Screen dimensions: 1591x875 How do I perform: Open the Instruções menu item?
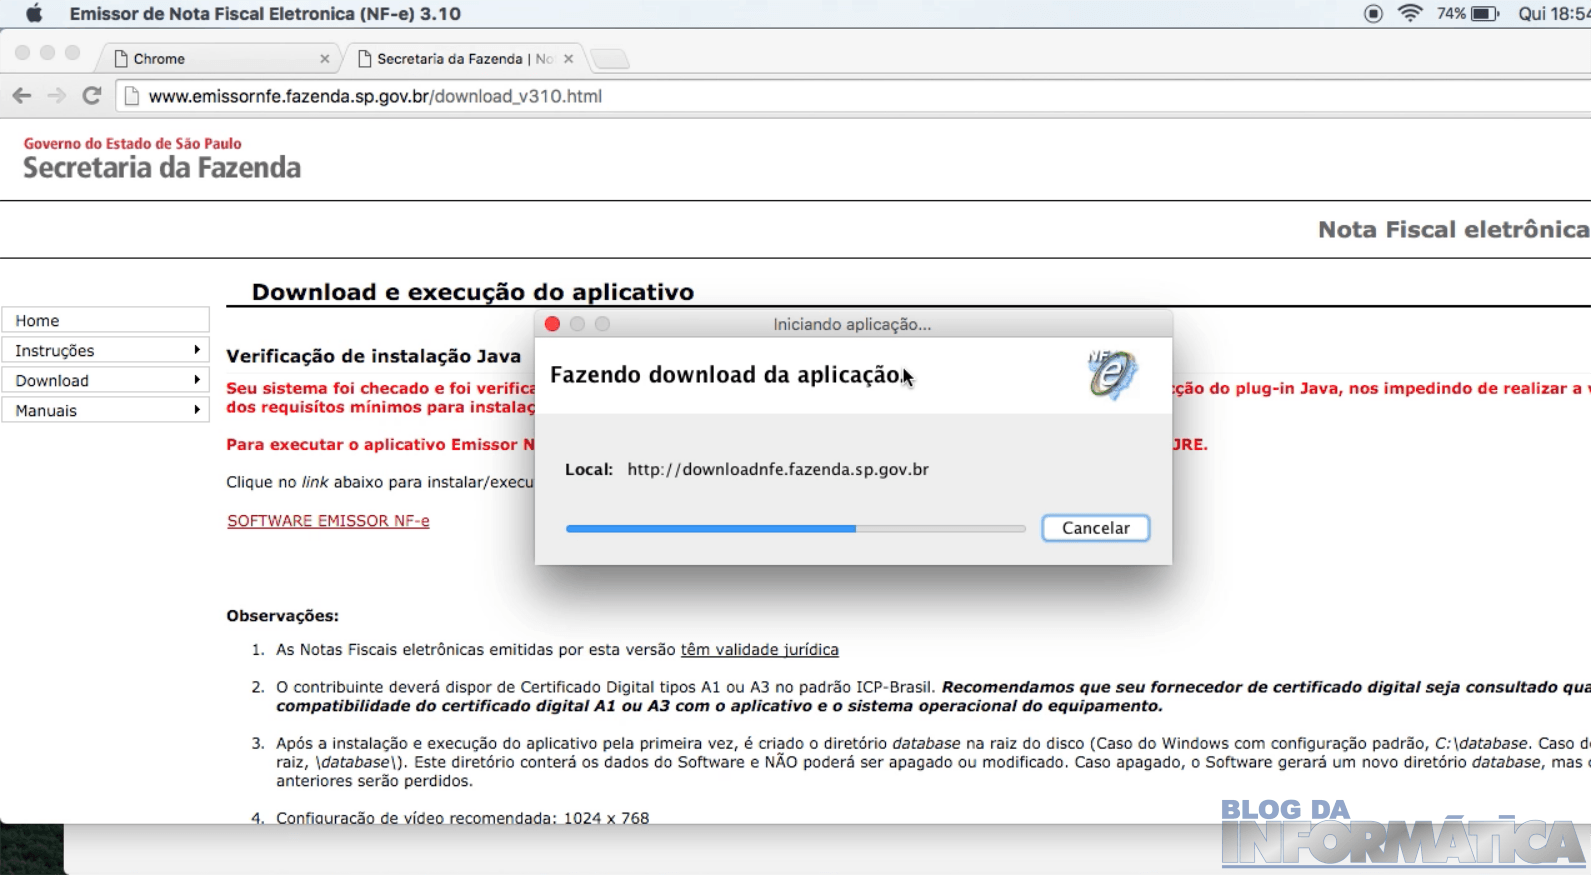click(x=105, y=350)
